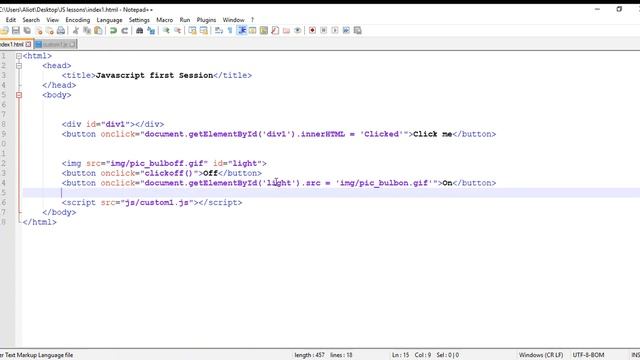Click 'length : 457' in status bar
Viewport: 640px width, 360px height.
point(309,355)
